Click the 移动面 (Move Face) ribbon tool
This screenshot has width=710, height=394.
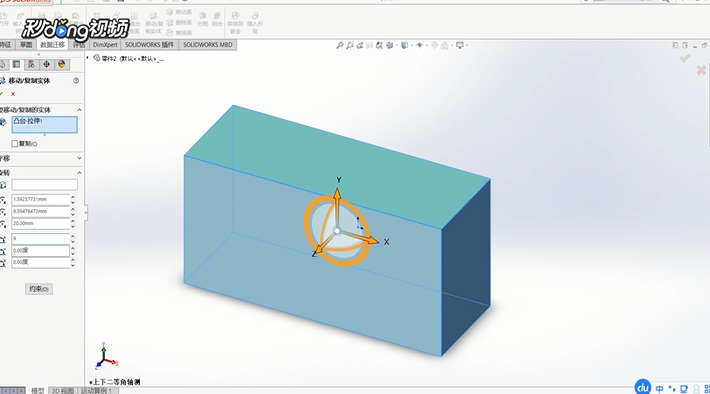point(179,12)
